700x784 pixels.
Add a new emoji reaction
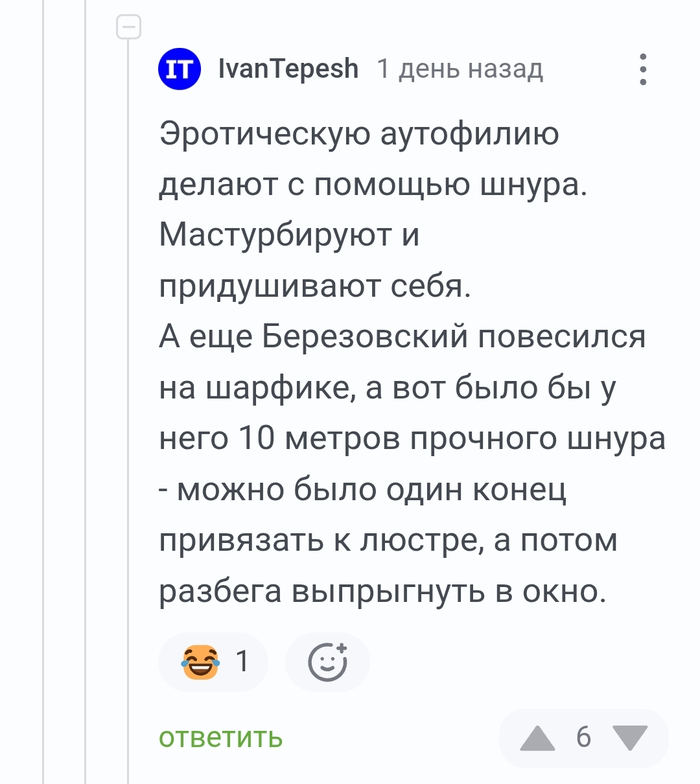pos(327,662)
